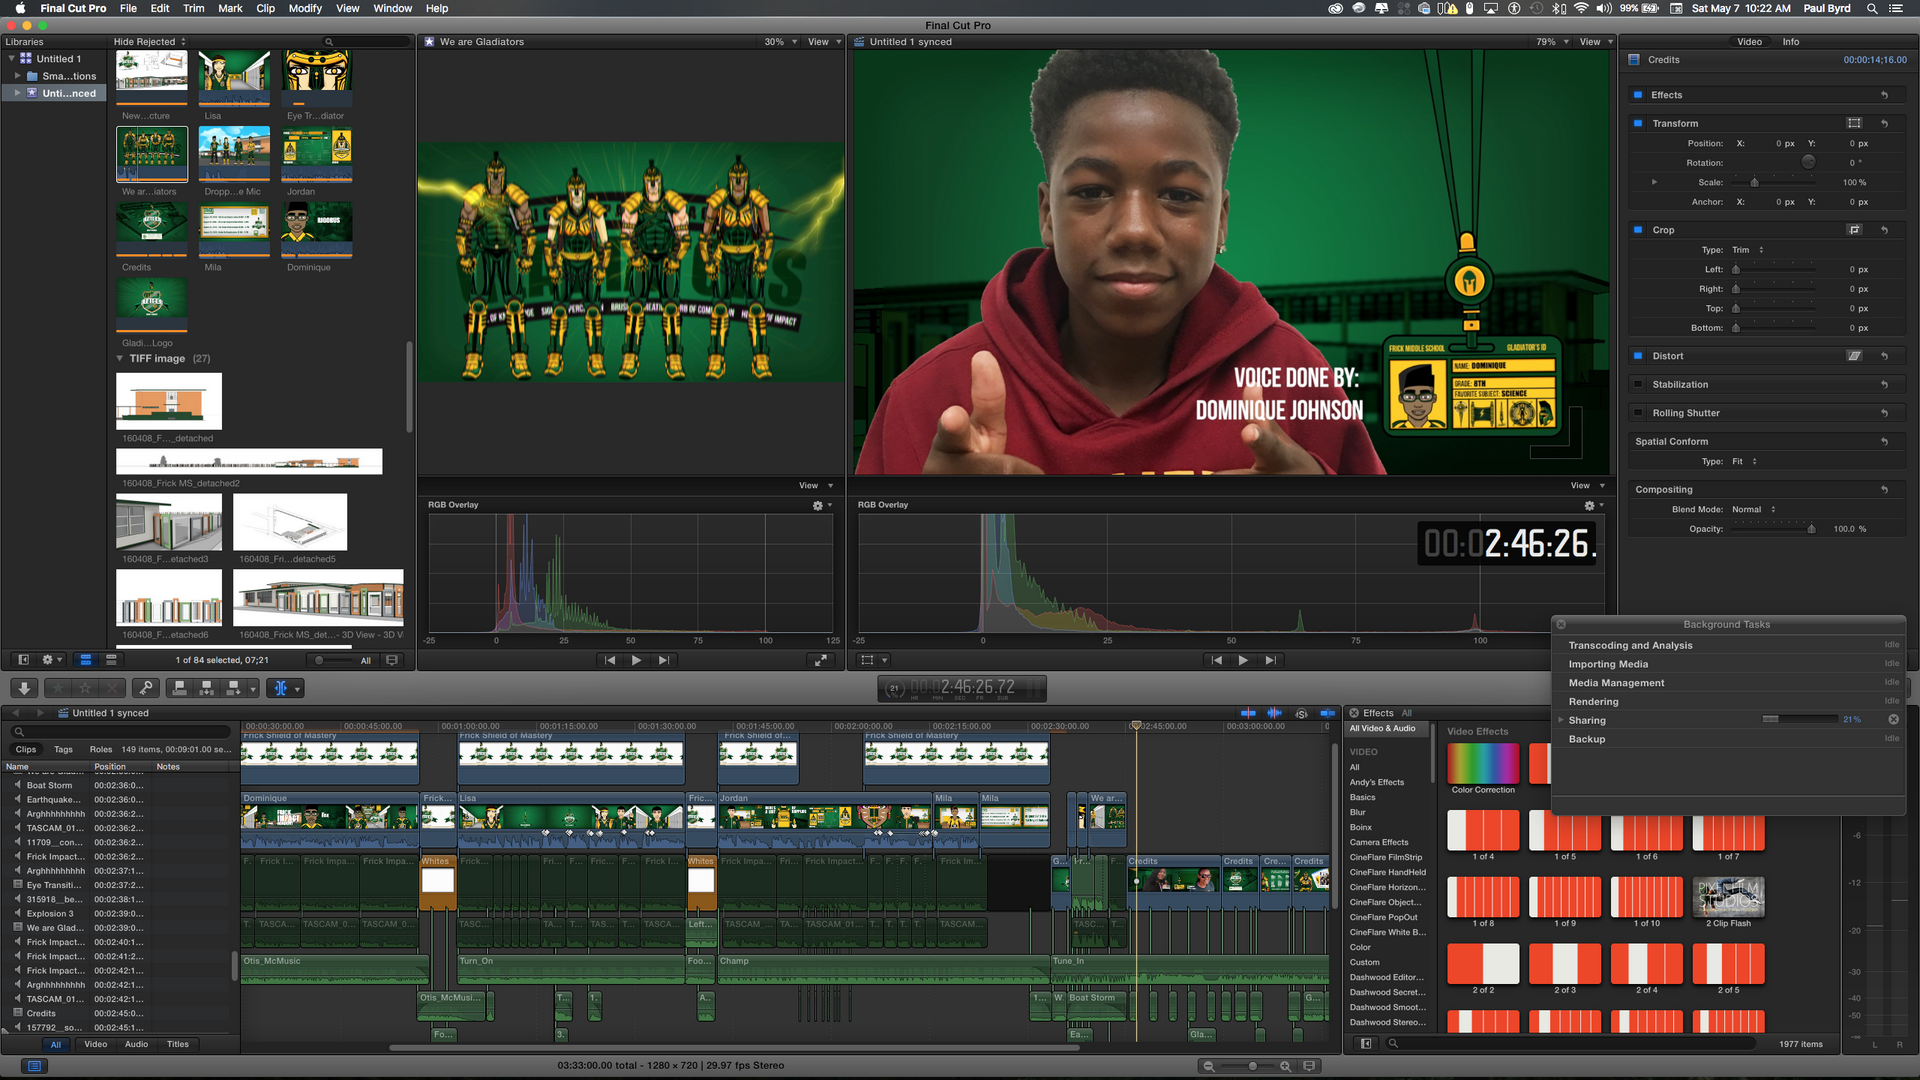Reset the Transform parameters arrow
Image resolution: width=1920 pixels, height=1080 pixels.
point(1884,124)
